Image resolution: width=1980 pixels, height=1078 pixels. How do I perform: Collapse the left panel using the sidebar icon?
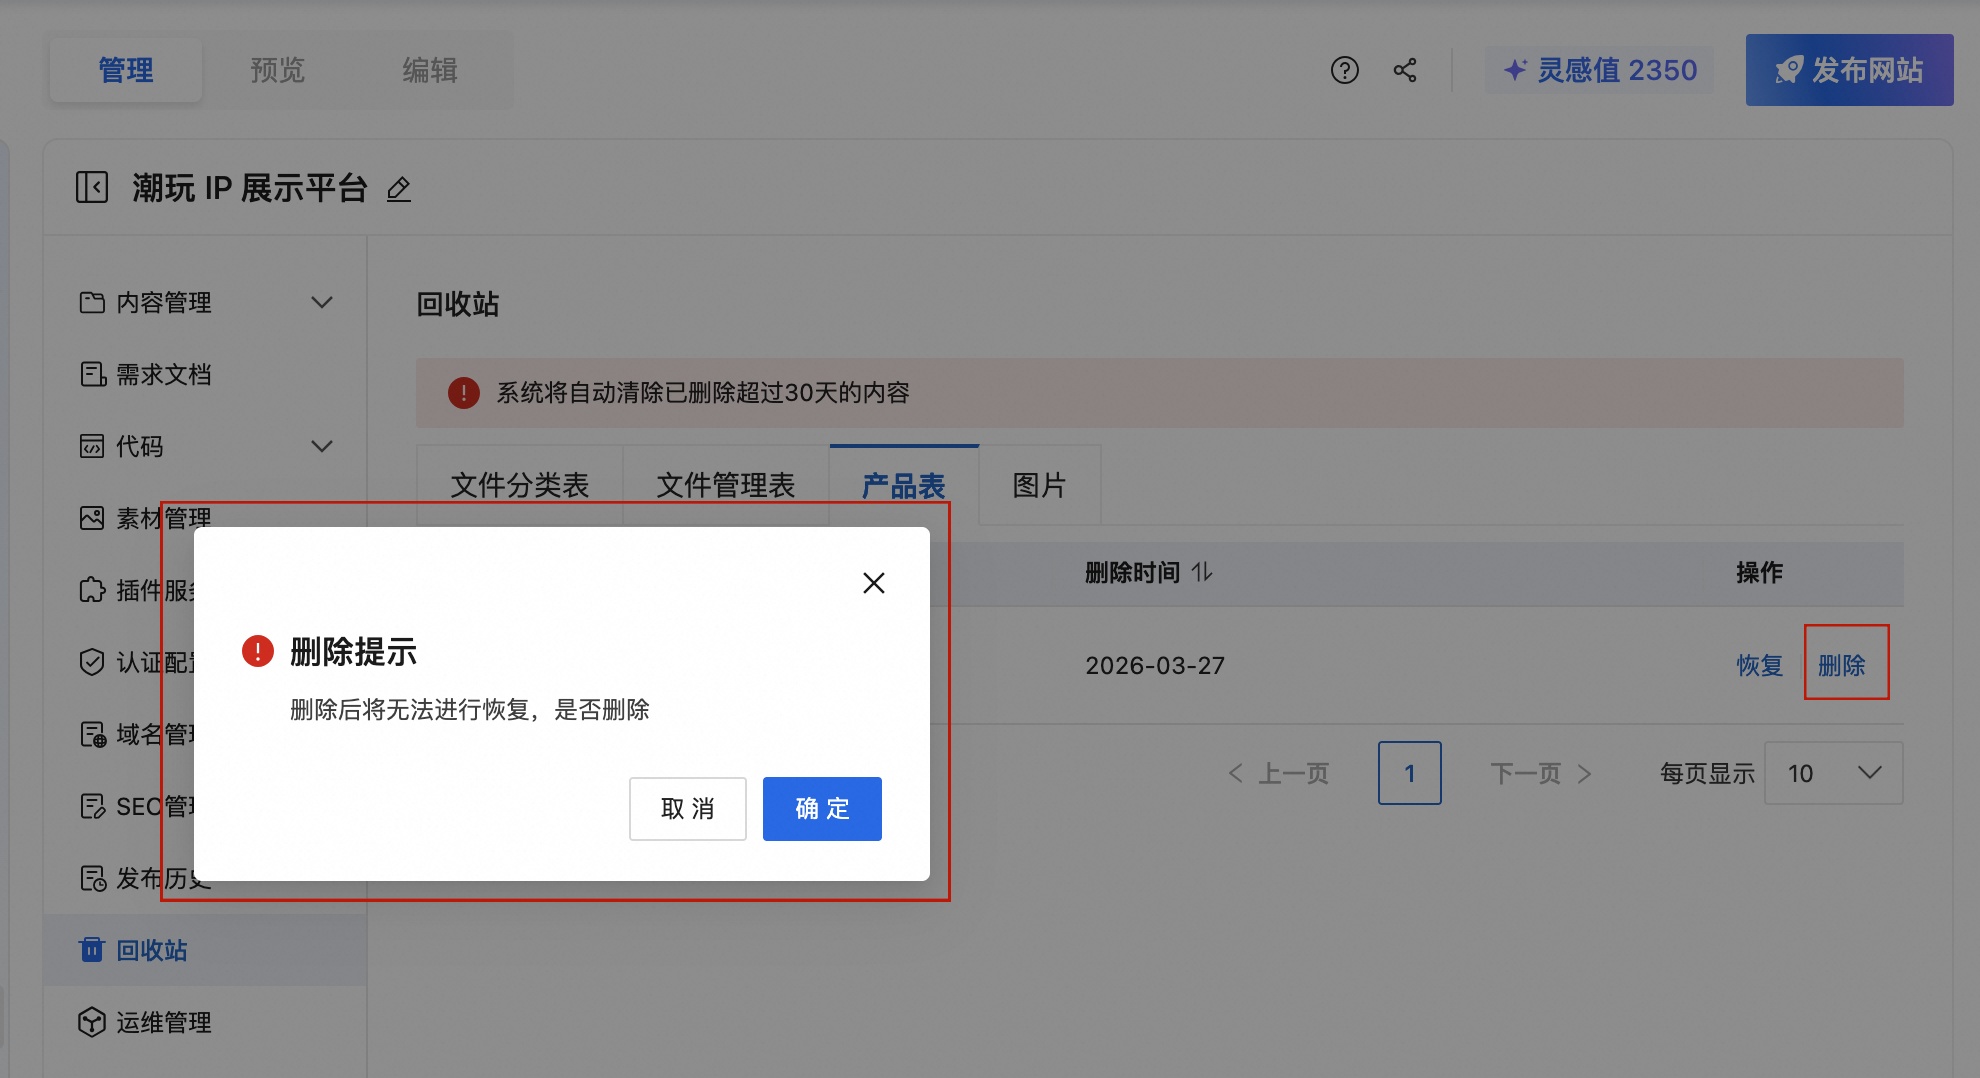[x=91, y=187]
